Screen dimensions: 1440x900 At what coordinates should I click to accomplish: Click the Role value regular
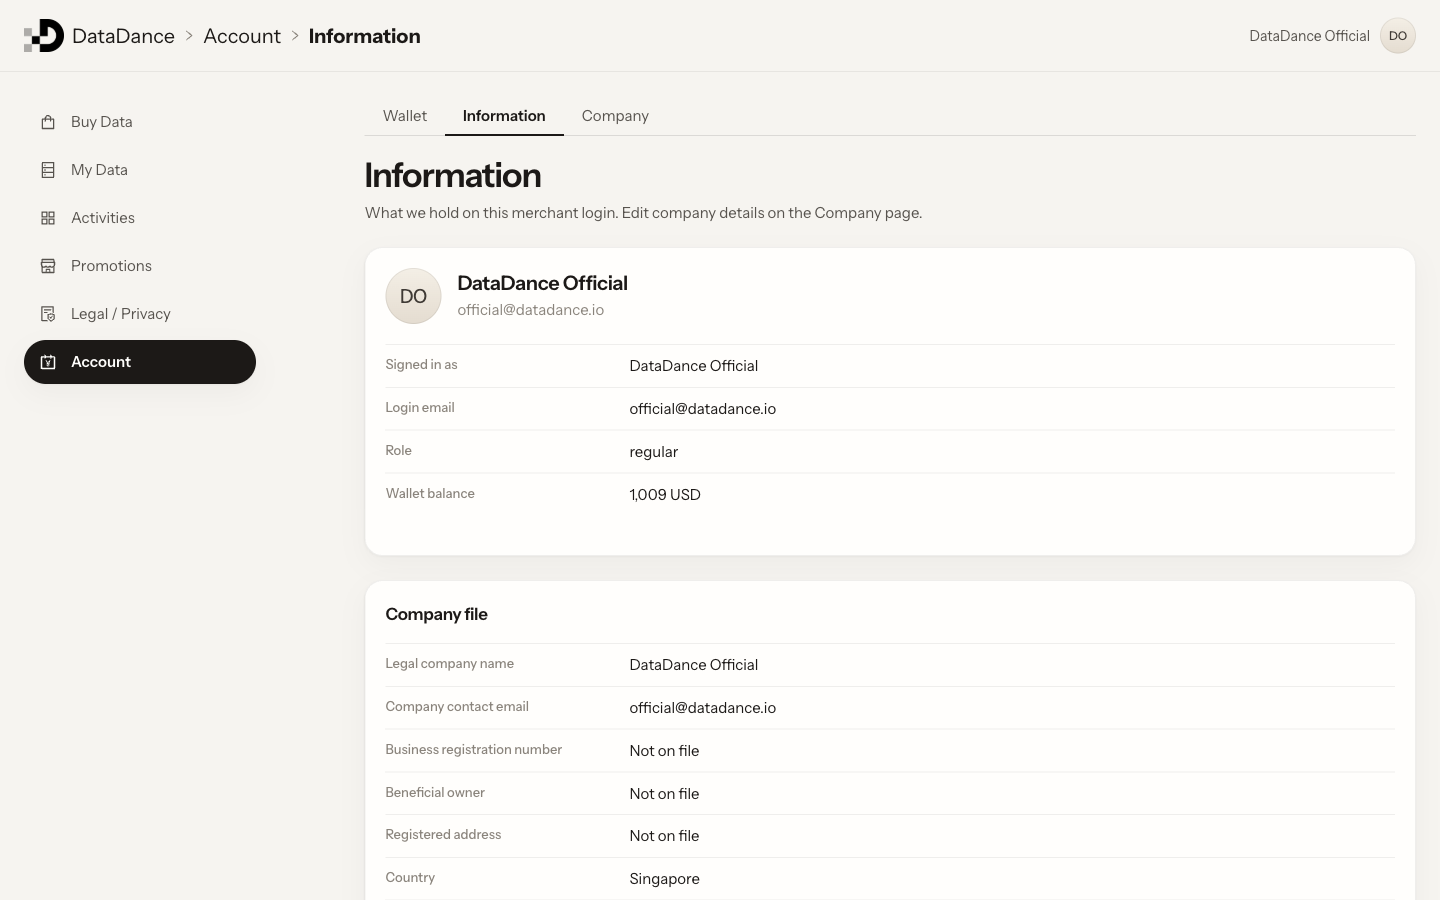tap(653, 452)
